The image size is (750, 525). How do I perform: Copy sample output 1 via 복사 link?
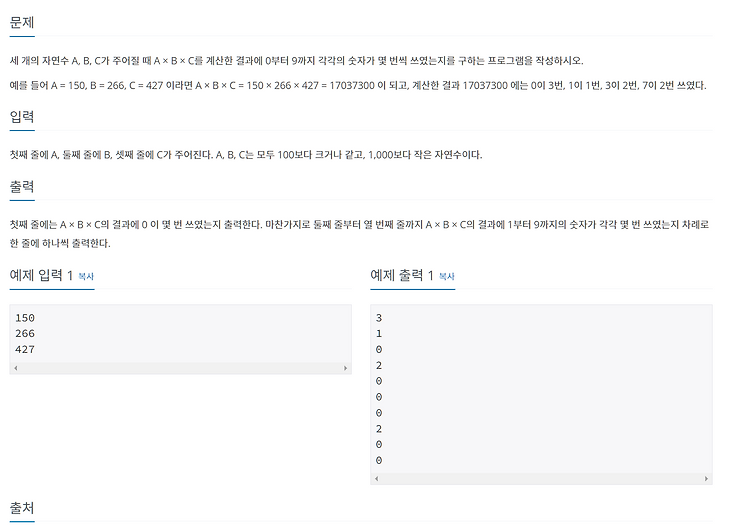(447, 276)
